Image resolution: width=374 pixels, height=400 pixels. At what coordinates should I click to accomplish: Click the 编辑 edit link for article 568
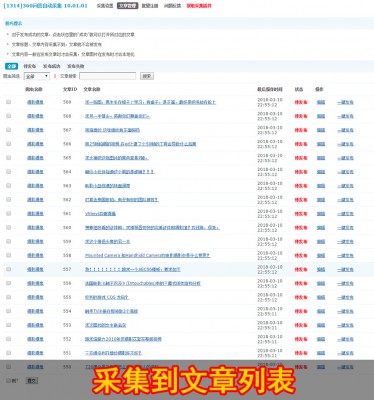point(321,116)
